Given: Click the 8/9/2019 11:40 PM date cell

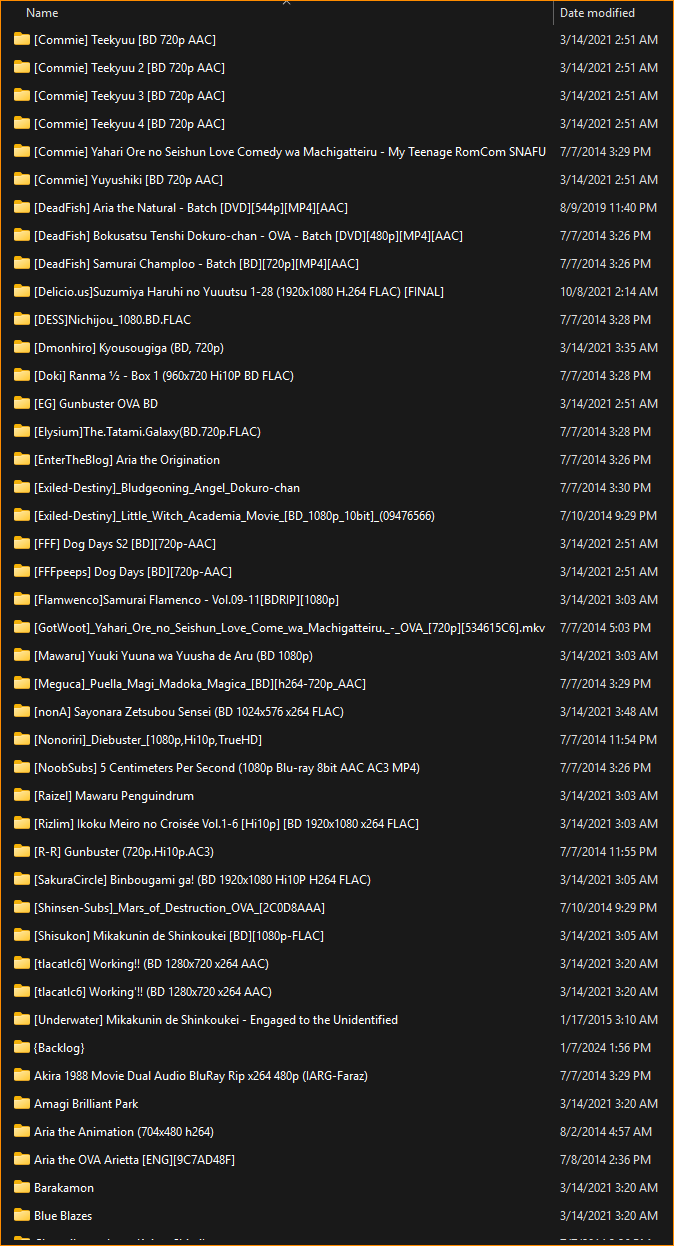Looking at the screenshot, I should [x=608, y=208].
